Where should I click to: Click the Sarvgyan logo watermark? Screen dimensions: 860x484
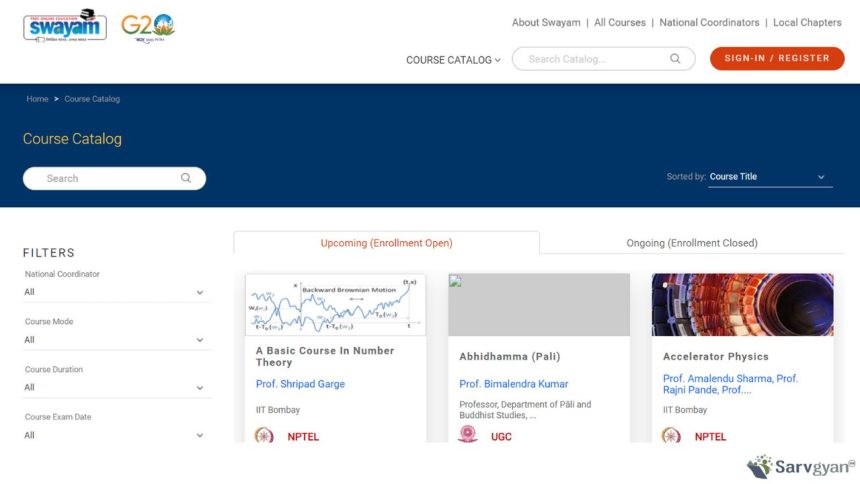(x=800, y=466)
